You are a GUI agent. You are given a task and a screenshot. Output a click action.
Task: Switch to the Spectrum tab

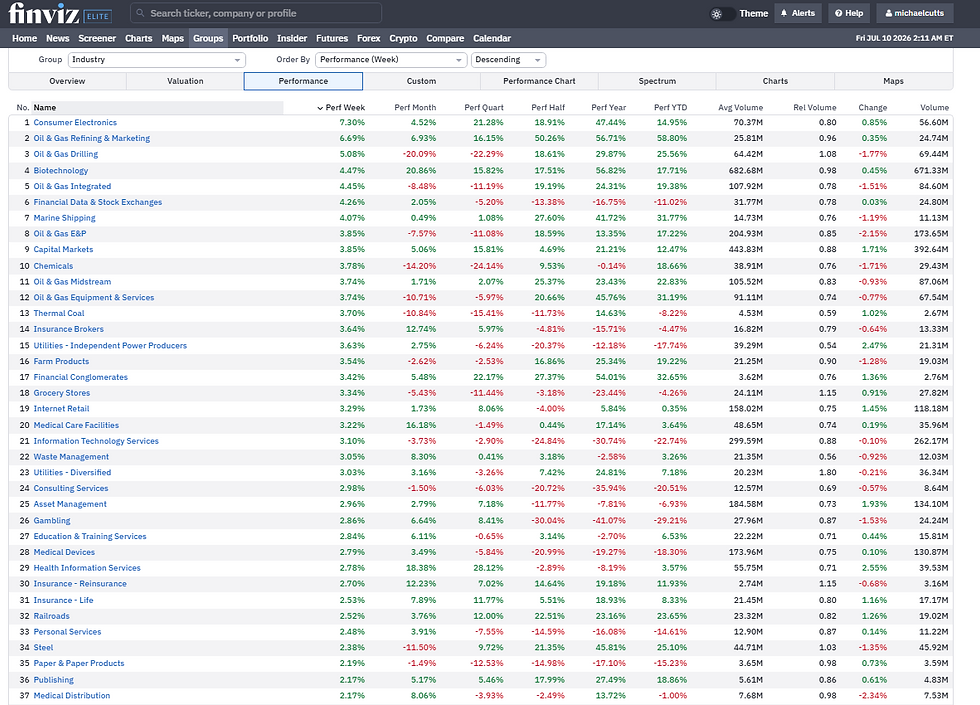click(x=657, y=81)
